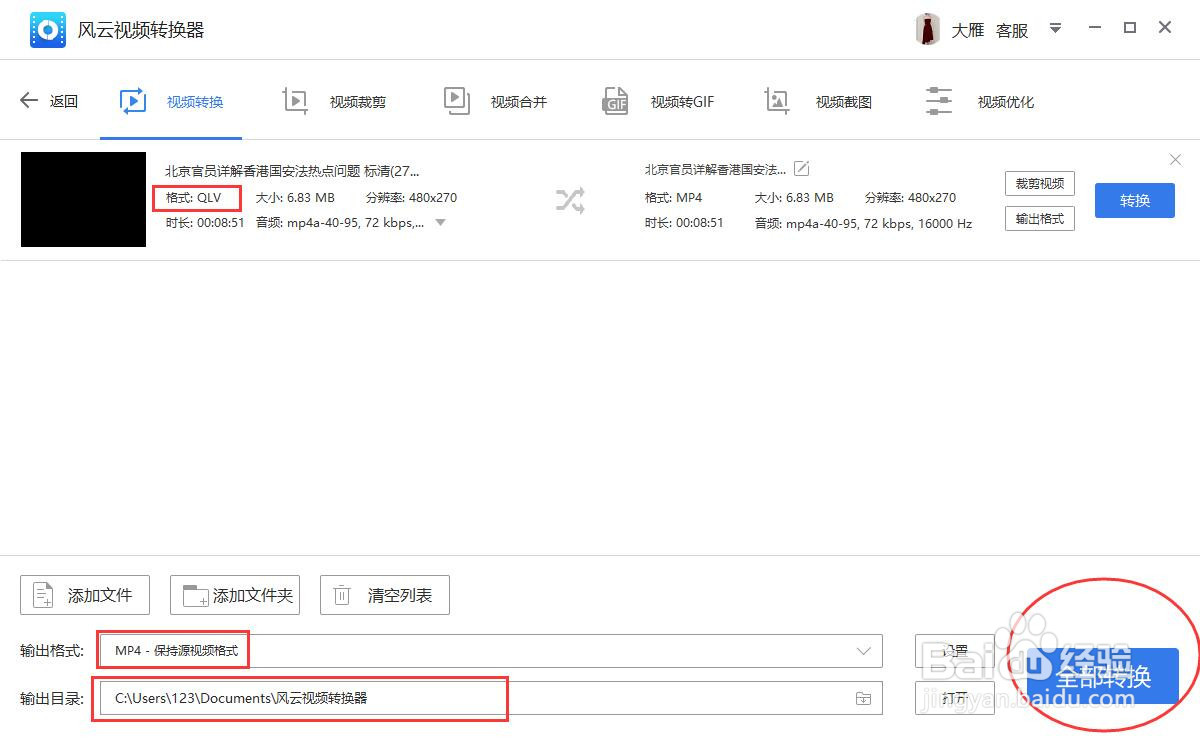
Task: Select output file name 北京官员详解香港国安法...
Action: point(716,169)
